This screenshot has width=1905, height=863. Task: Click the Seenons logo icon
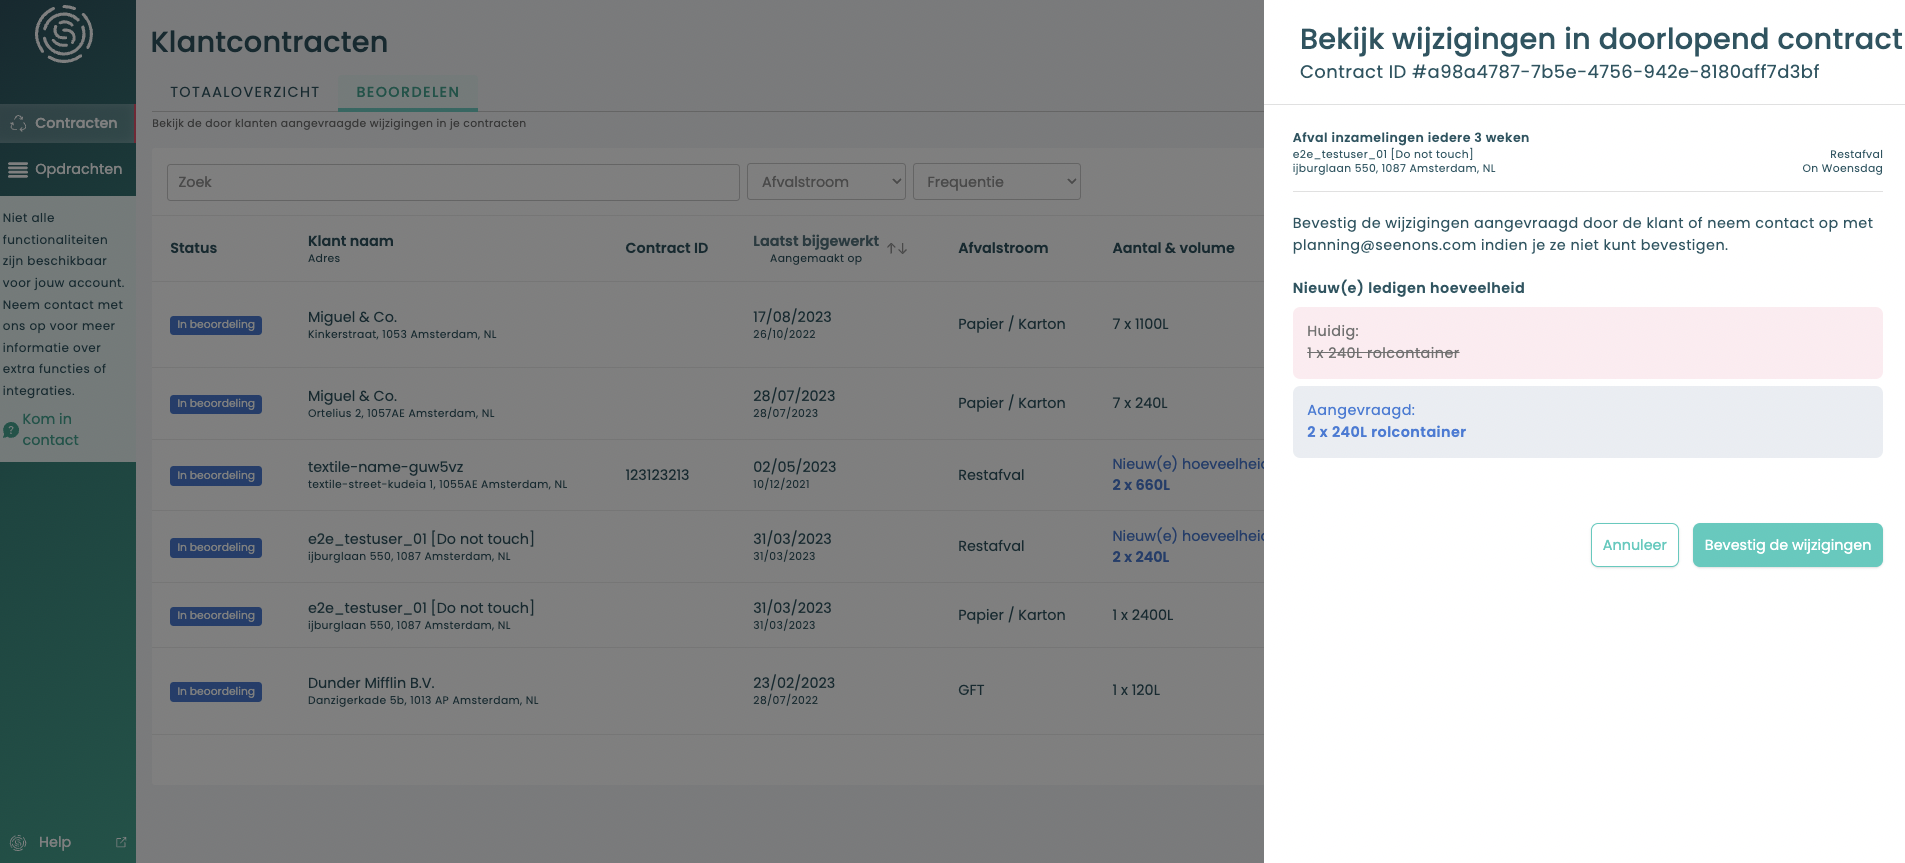click(64, 33)
